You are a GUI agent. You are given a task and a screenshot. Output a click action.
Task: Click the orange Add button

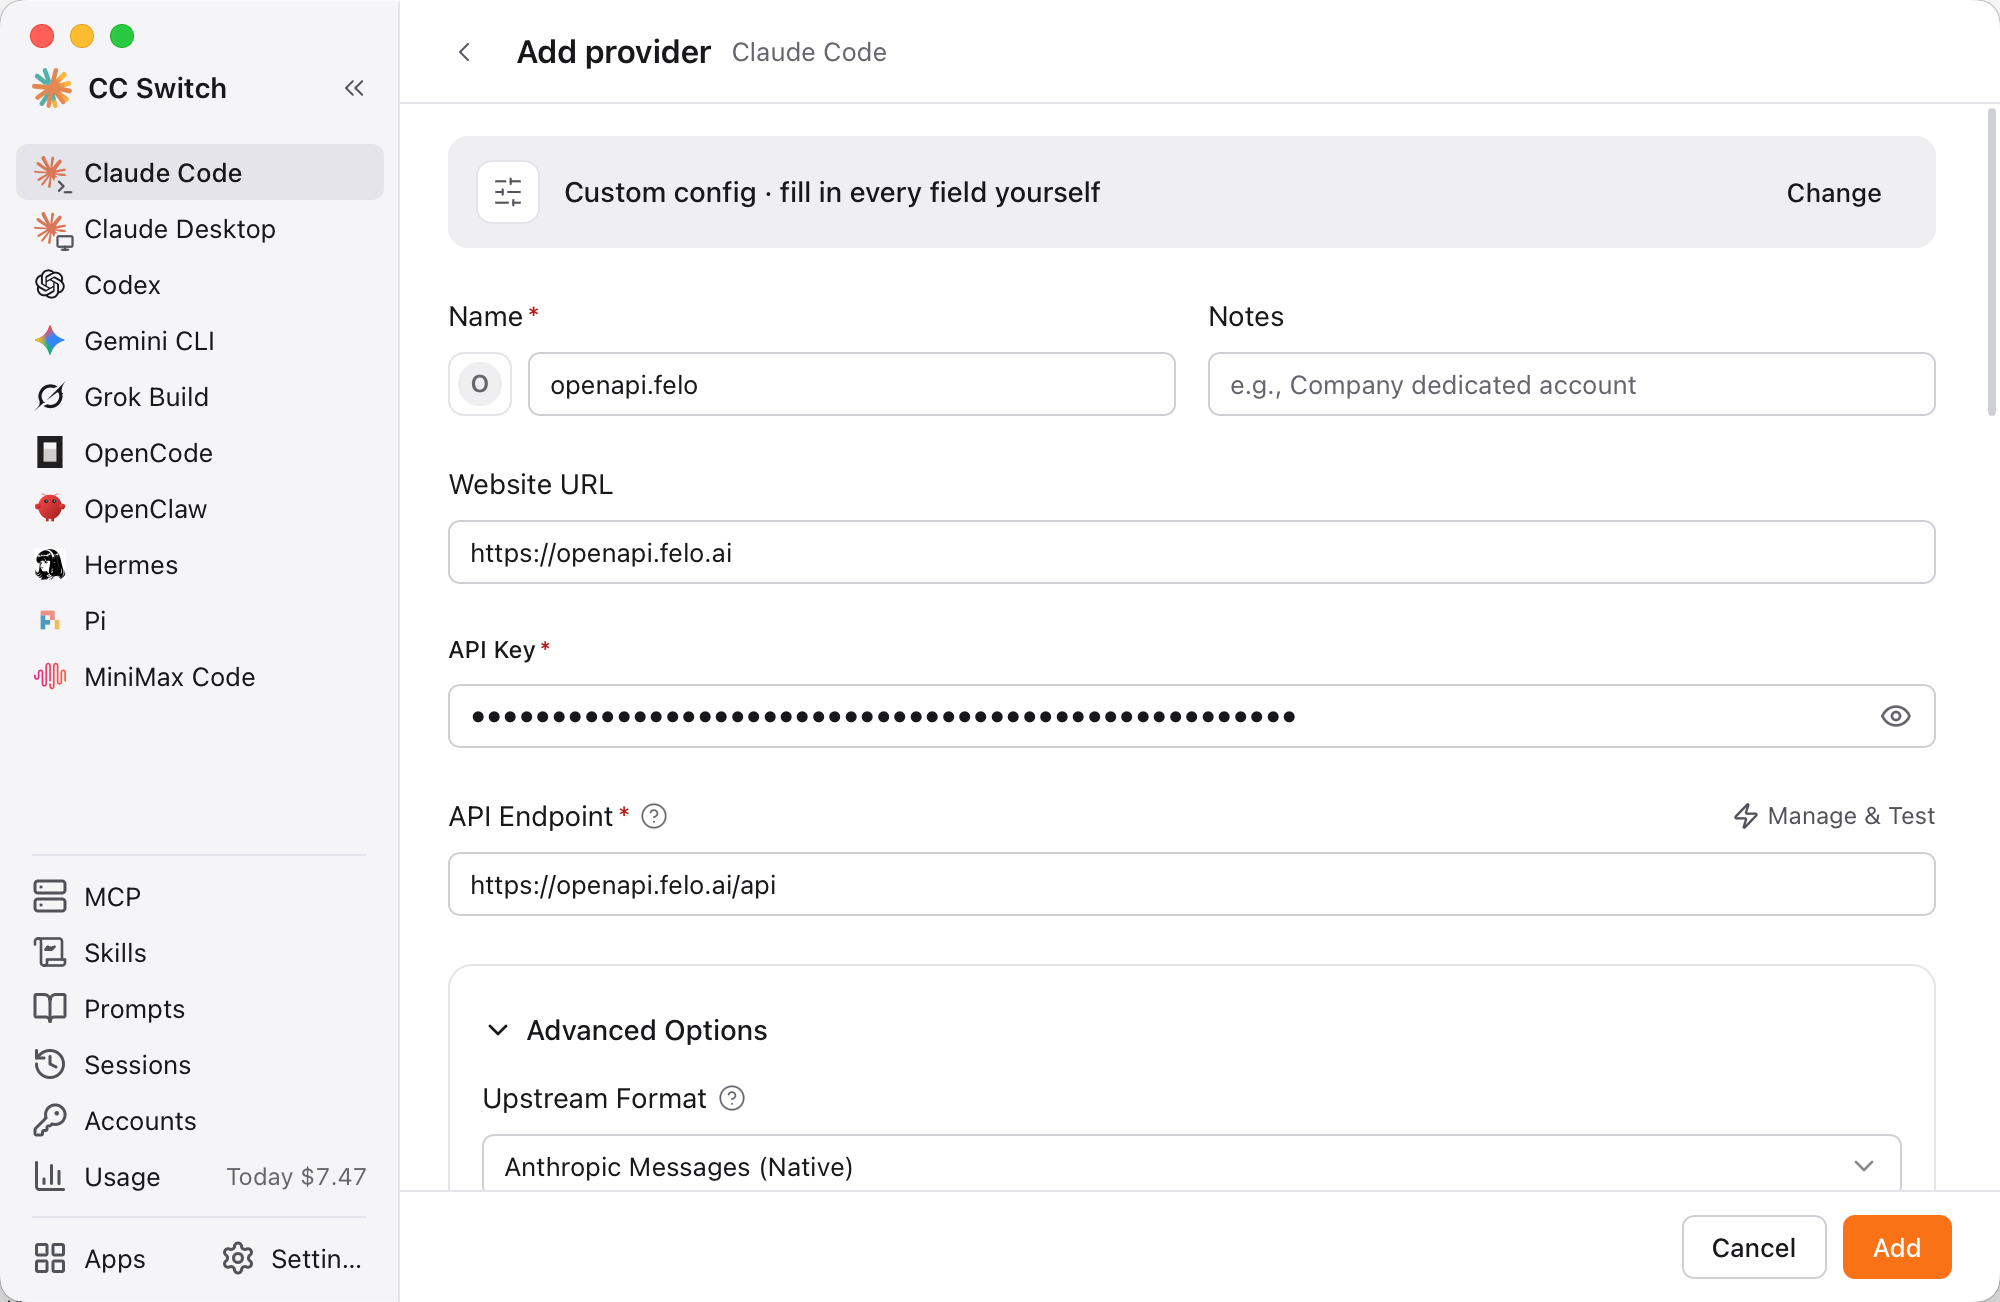(1897, 1247)
